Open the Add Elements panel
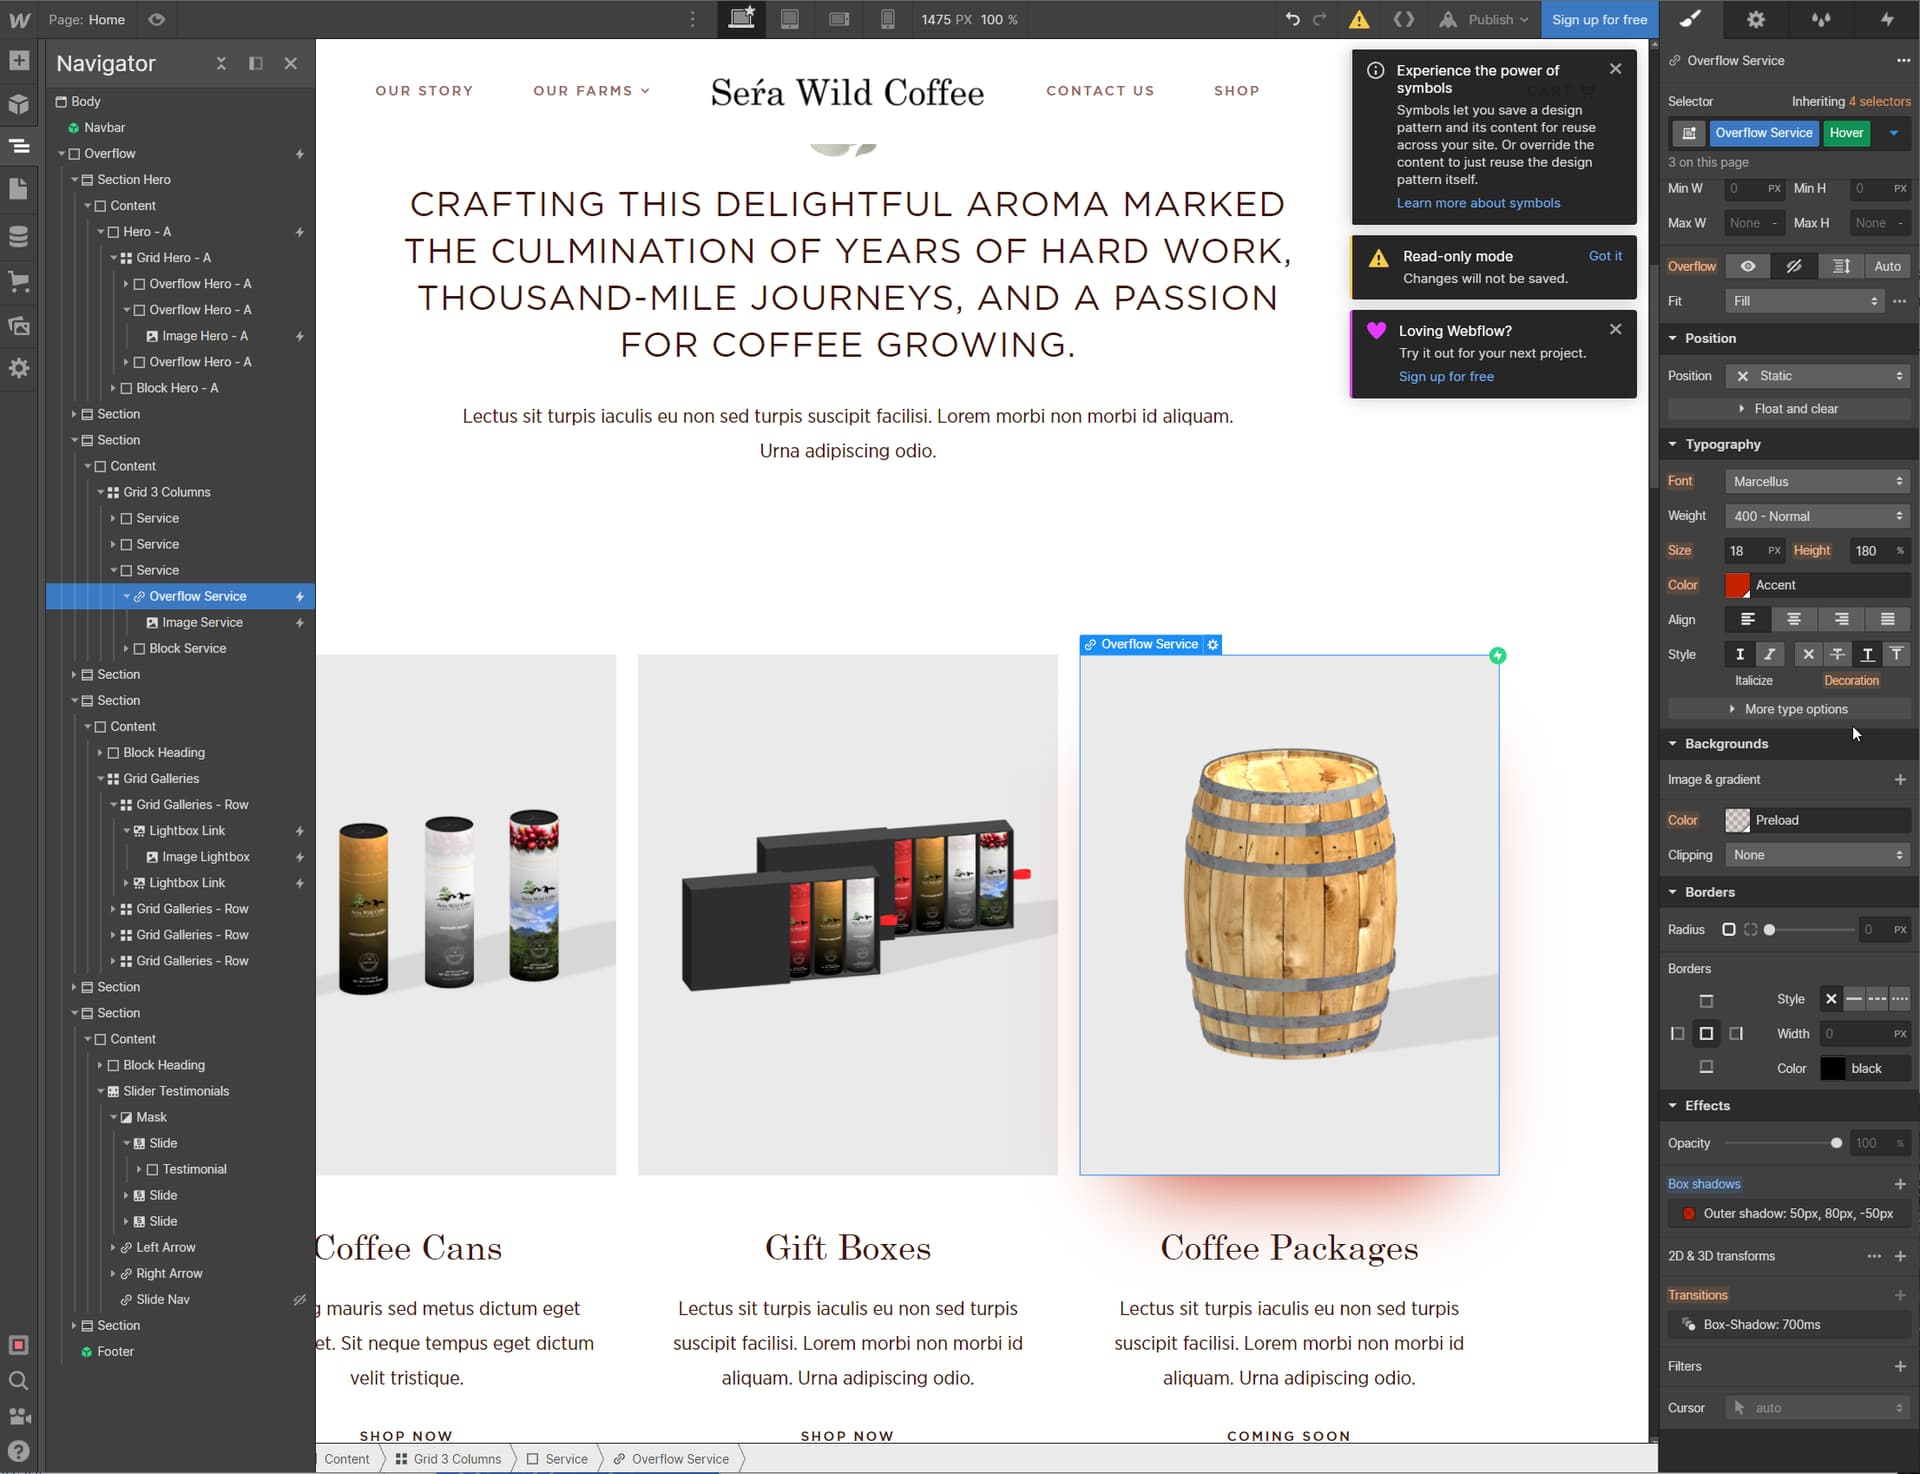This screenshot has width=1920, height=1474. click(x=18, y=61)
